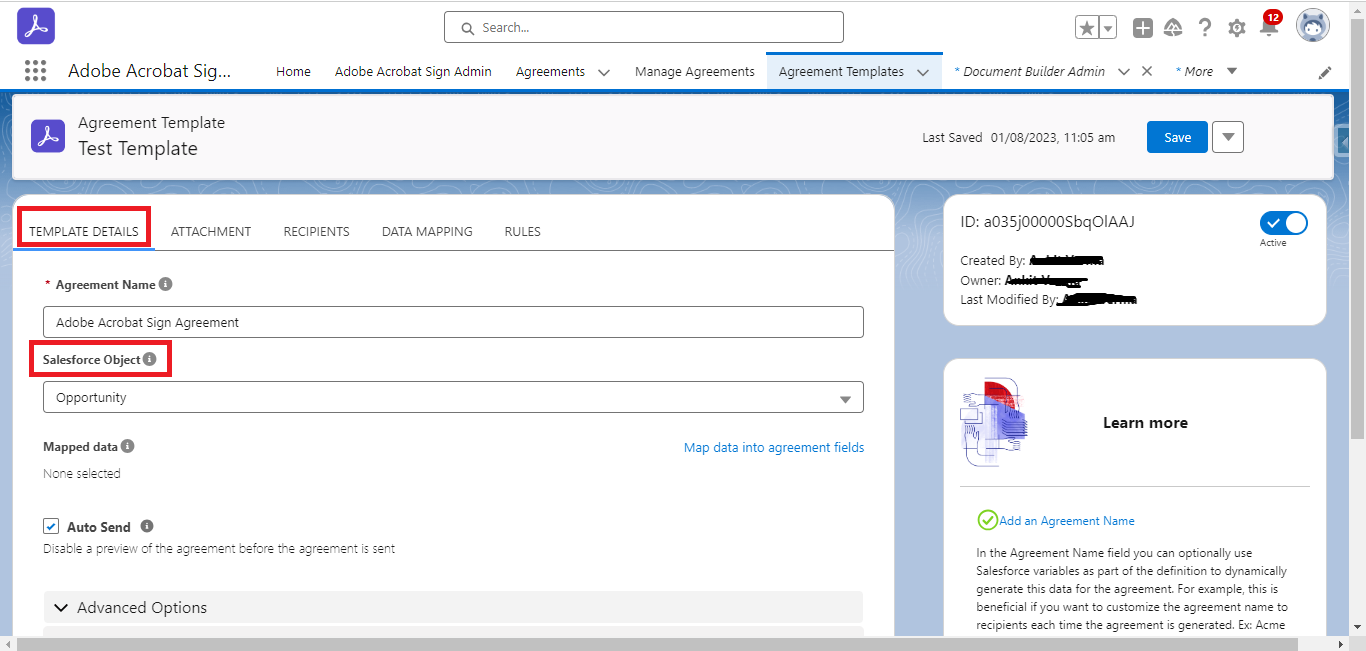Viewport: 1366px width, 651px height.
Task: Click the ID a035j00000SbqOlAAJ text
Action: pyautogui.click(x=1047, y=222)
